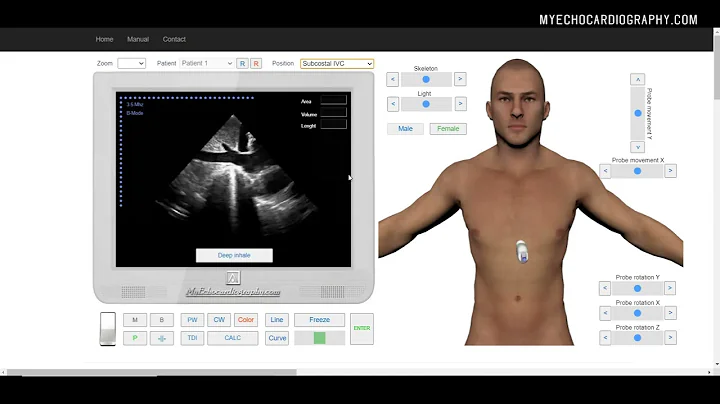Expand the Subcostal IVC position dropdown
The width and height of the screenshot is (720, 404).
tap(337, 63)
